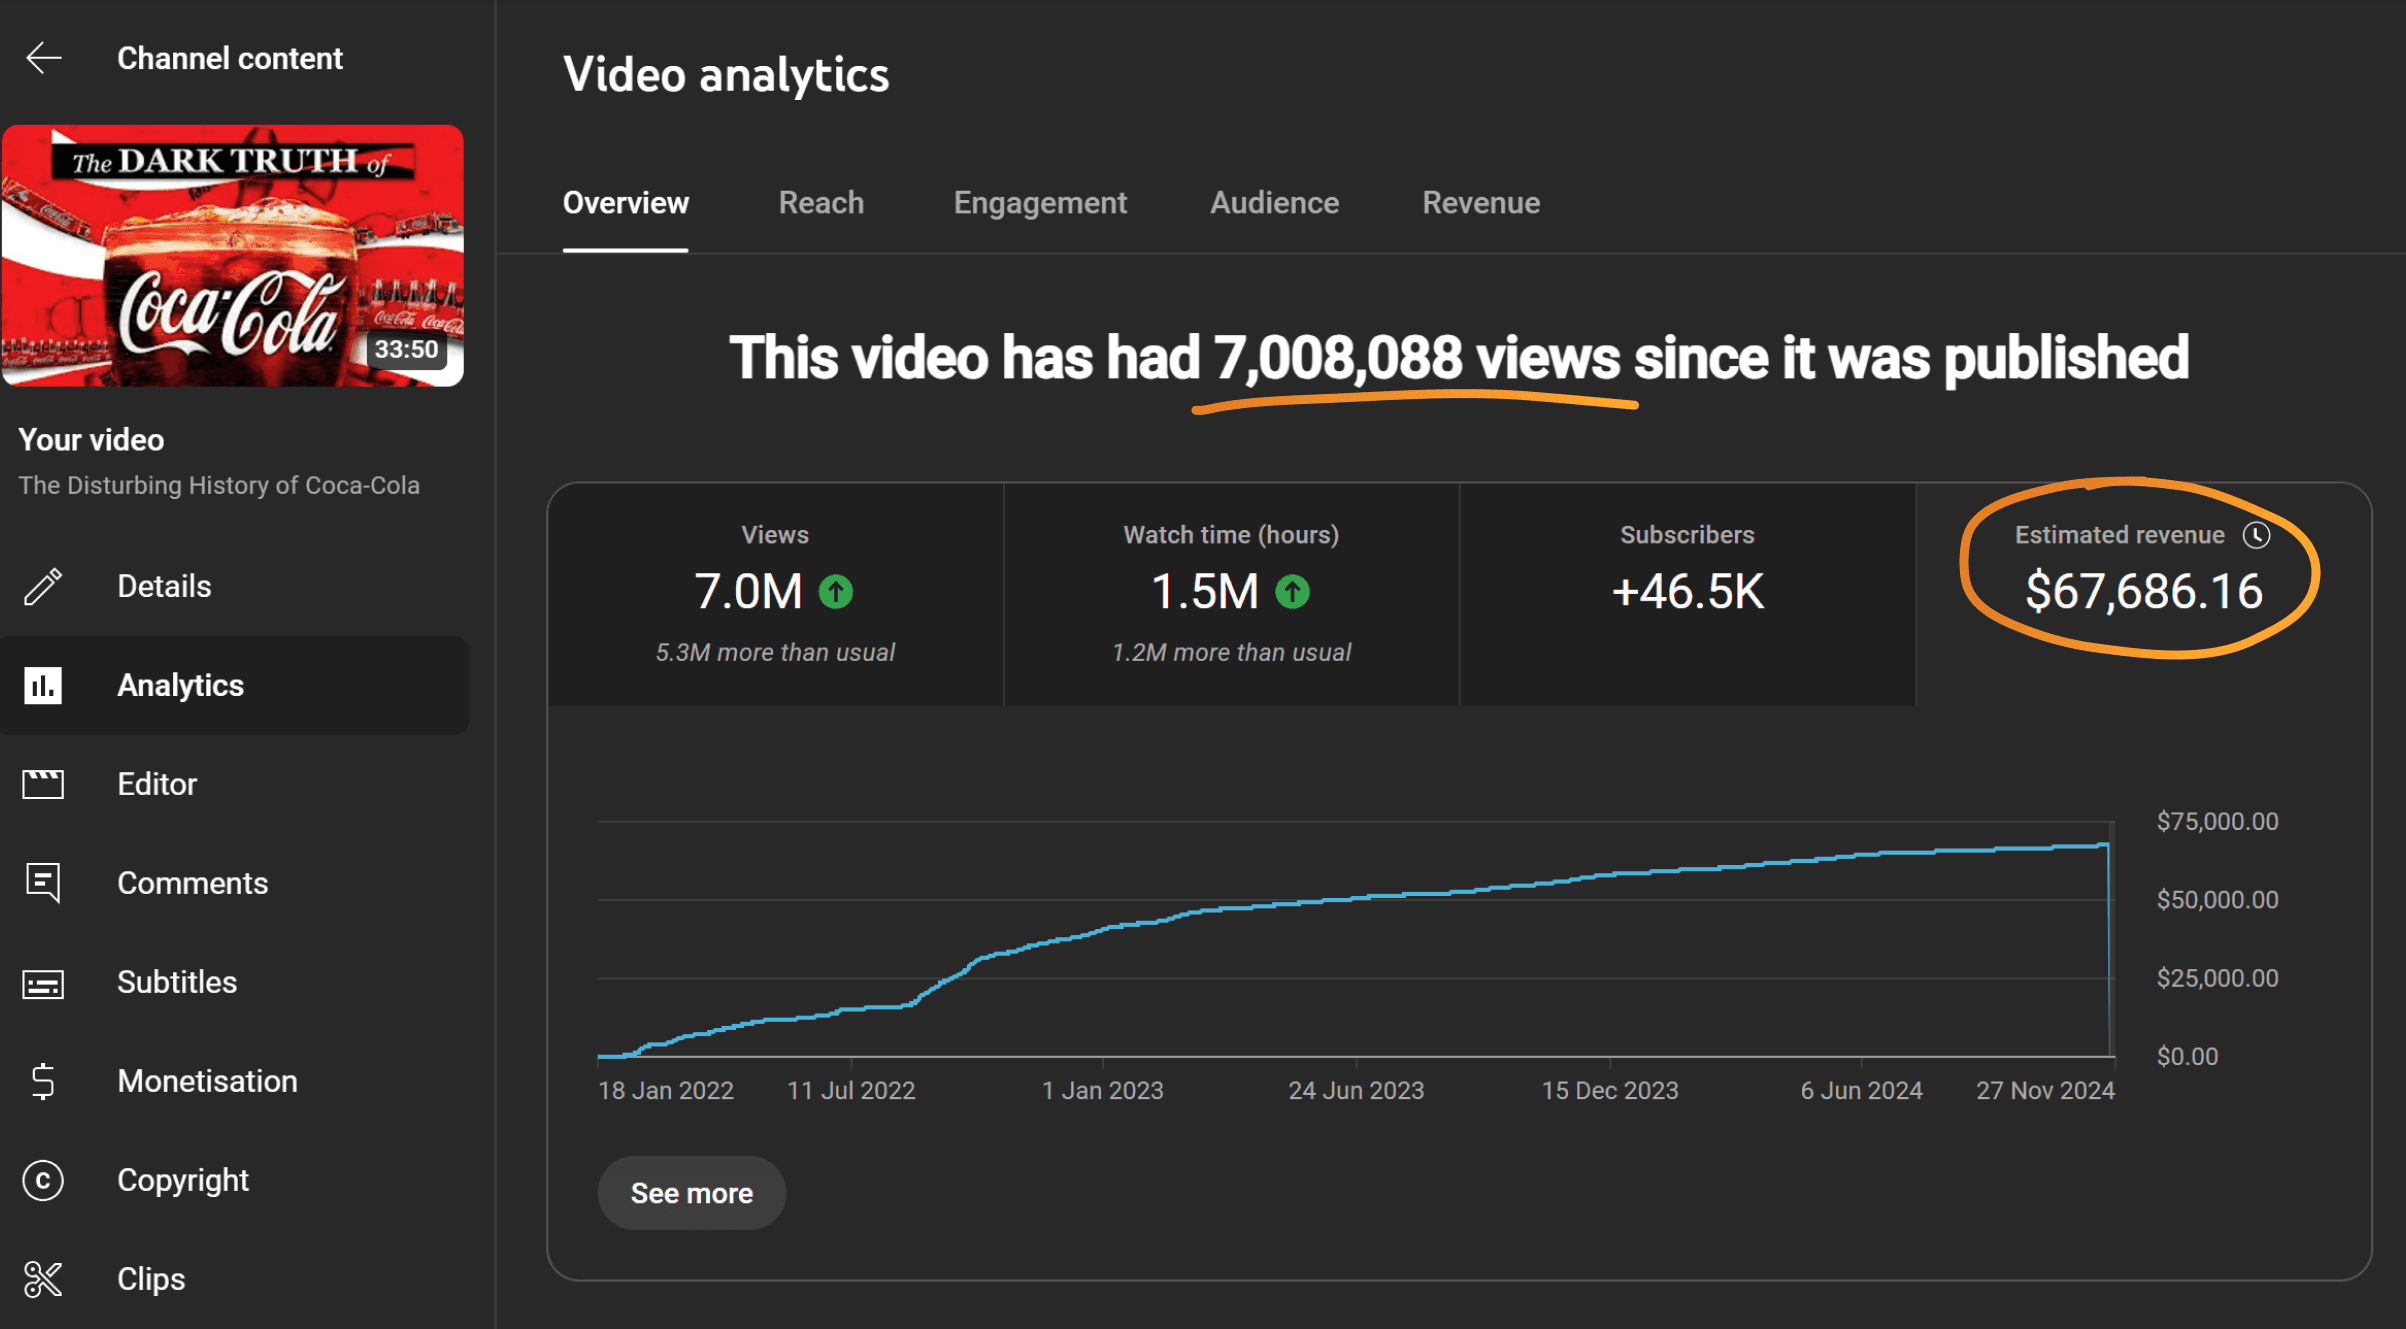Select the Subscribers metric card
2406x1329 pixels.
(1687, 594)
